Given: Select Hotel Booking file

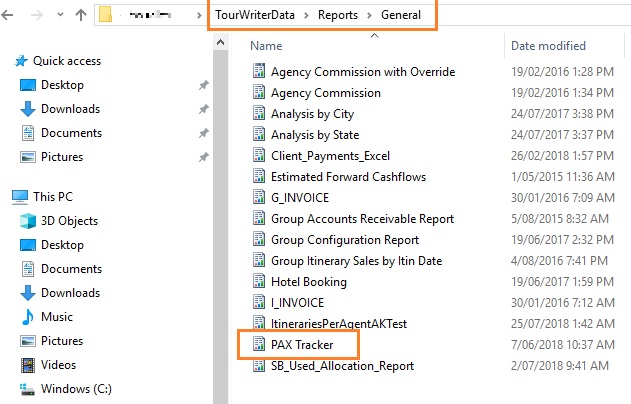Looking at the screenshot, I should 309,282.
